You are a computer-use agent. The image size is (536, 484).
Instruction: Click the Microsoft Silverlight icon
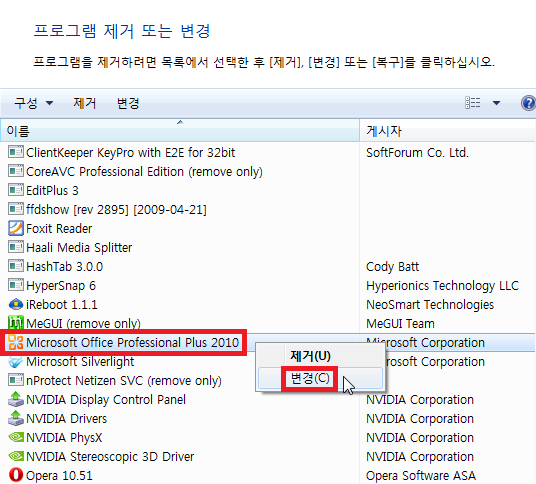pos(16,362)
